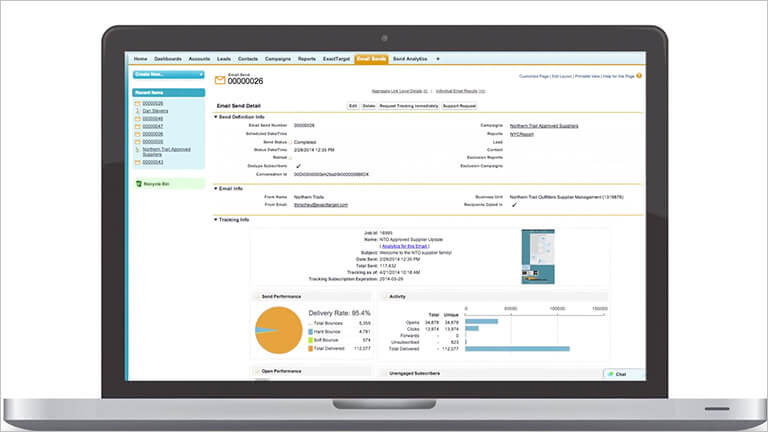Click the email preview thumbnail
Viewport: 768px width, 432px height.
pos(538,256)
